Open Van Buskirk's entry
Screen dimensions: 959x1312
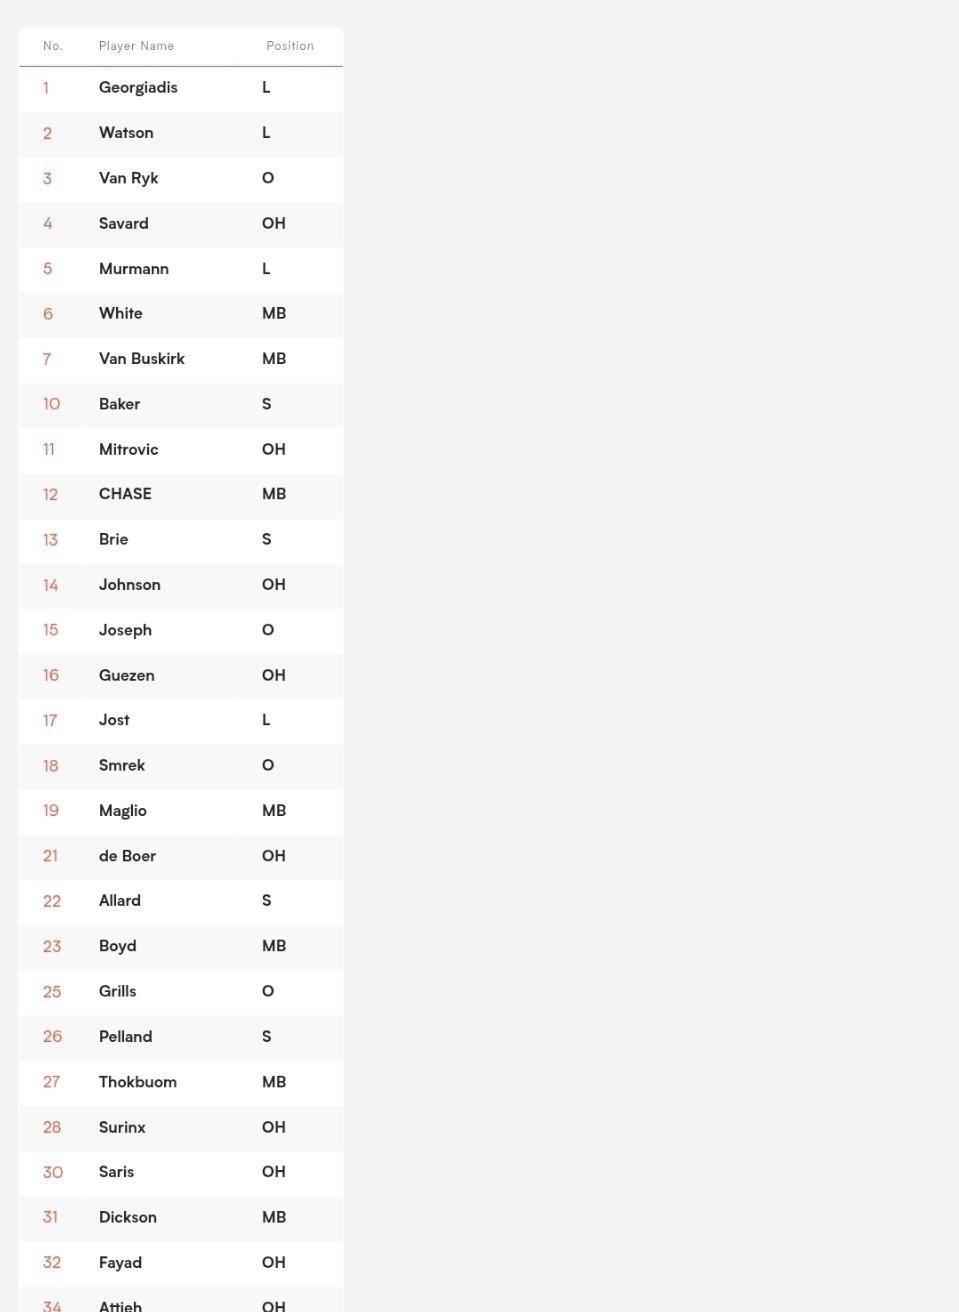181,358
